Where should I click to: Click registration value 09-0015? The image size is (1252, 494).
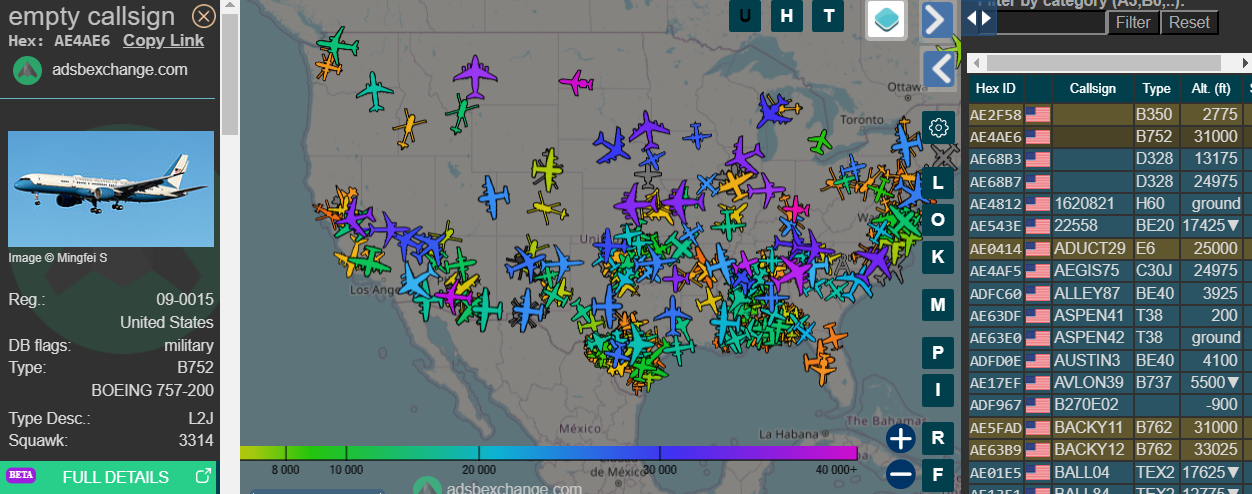pyautogui.click(x=185, y=300)
